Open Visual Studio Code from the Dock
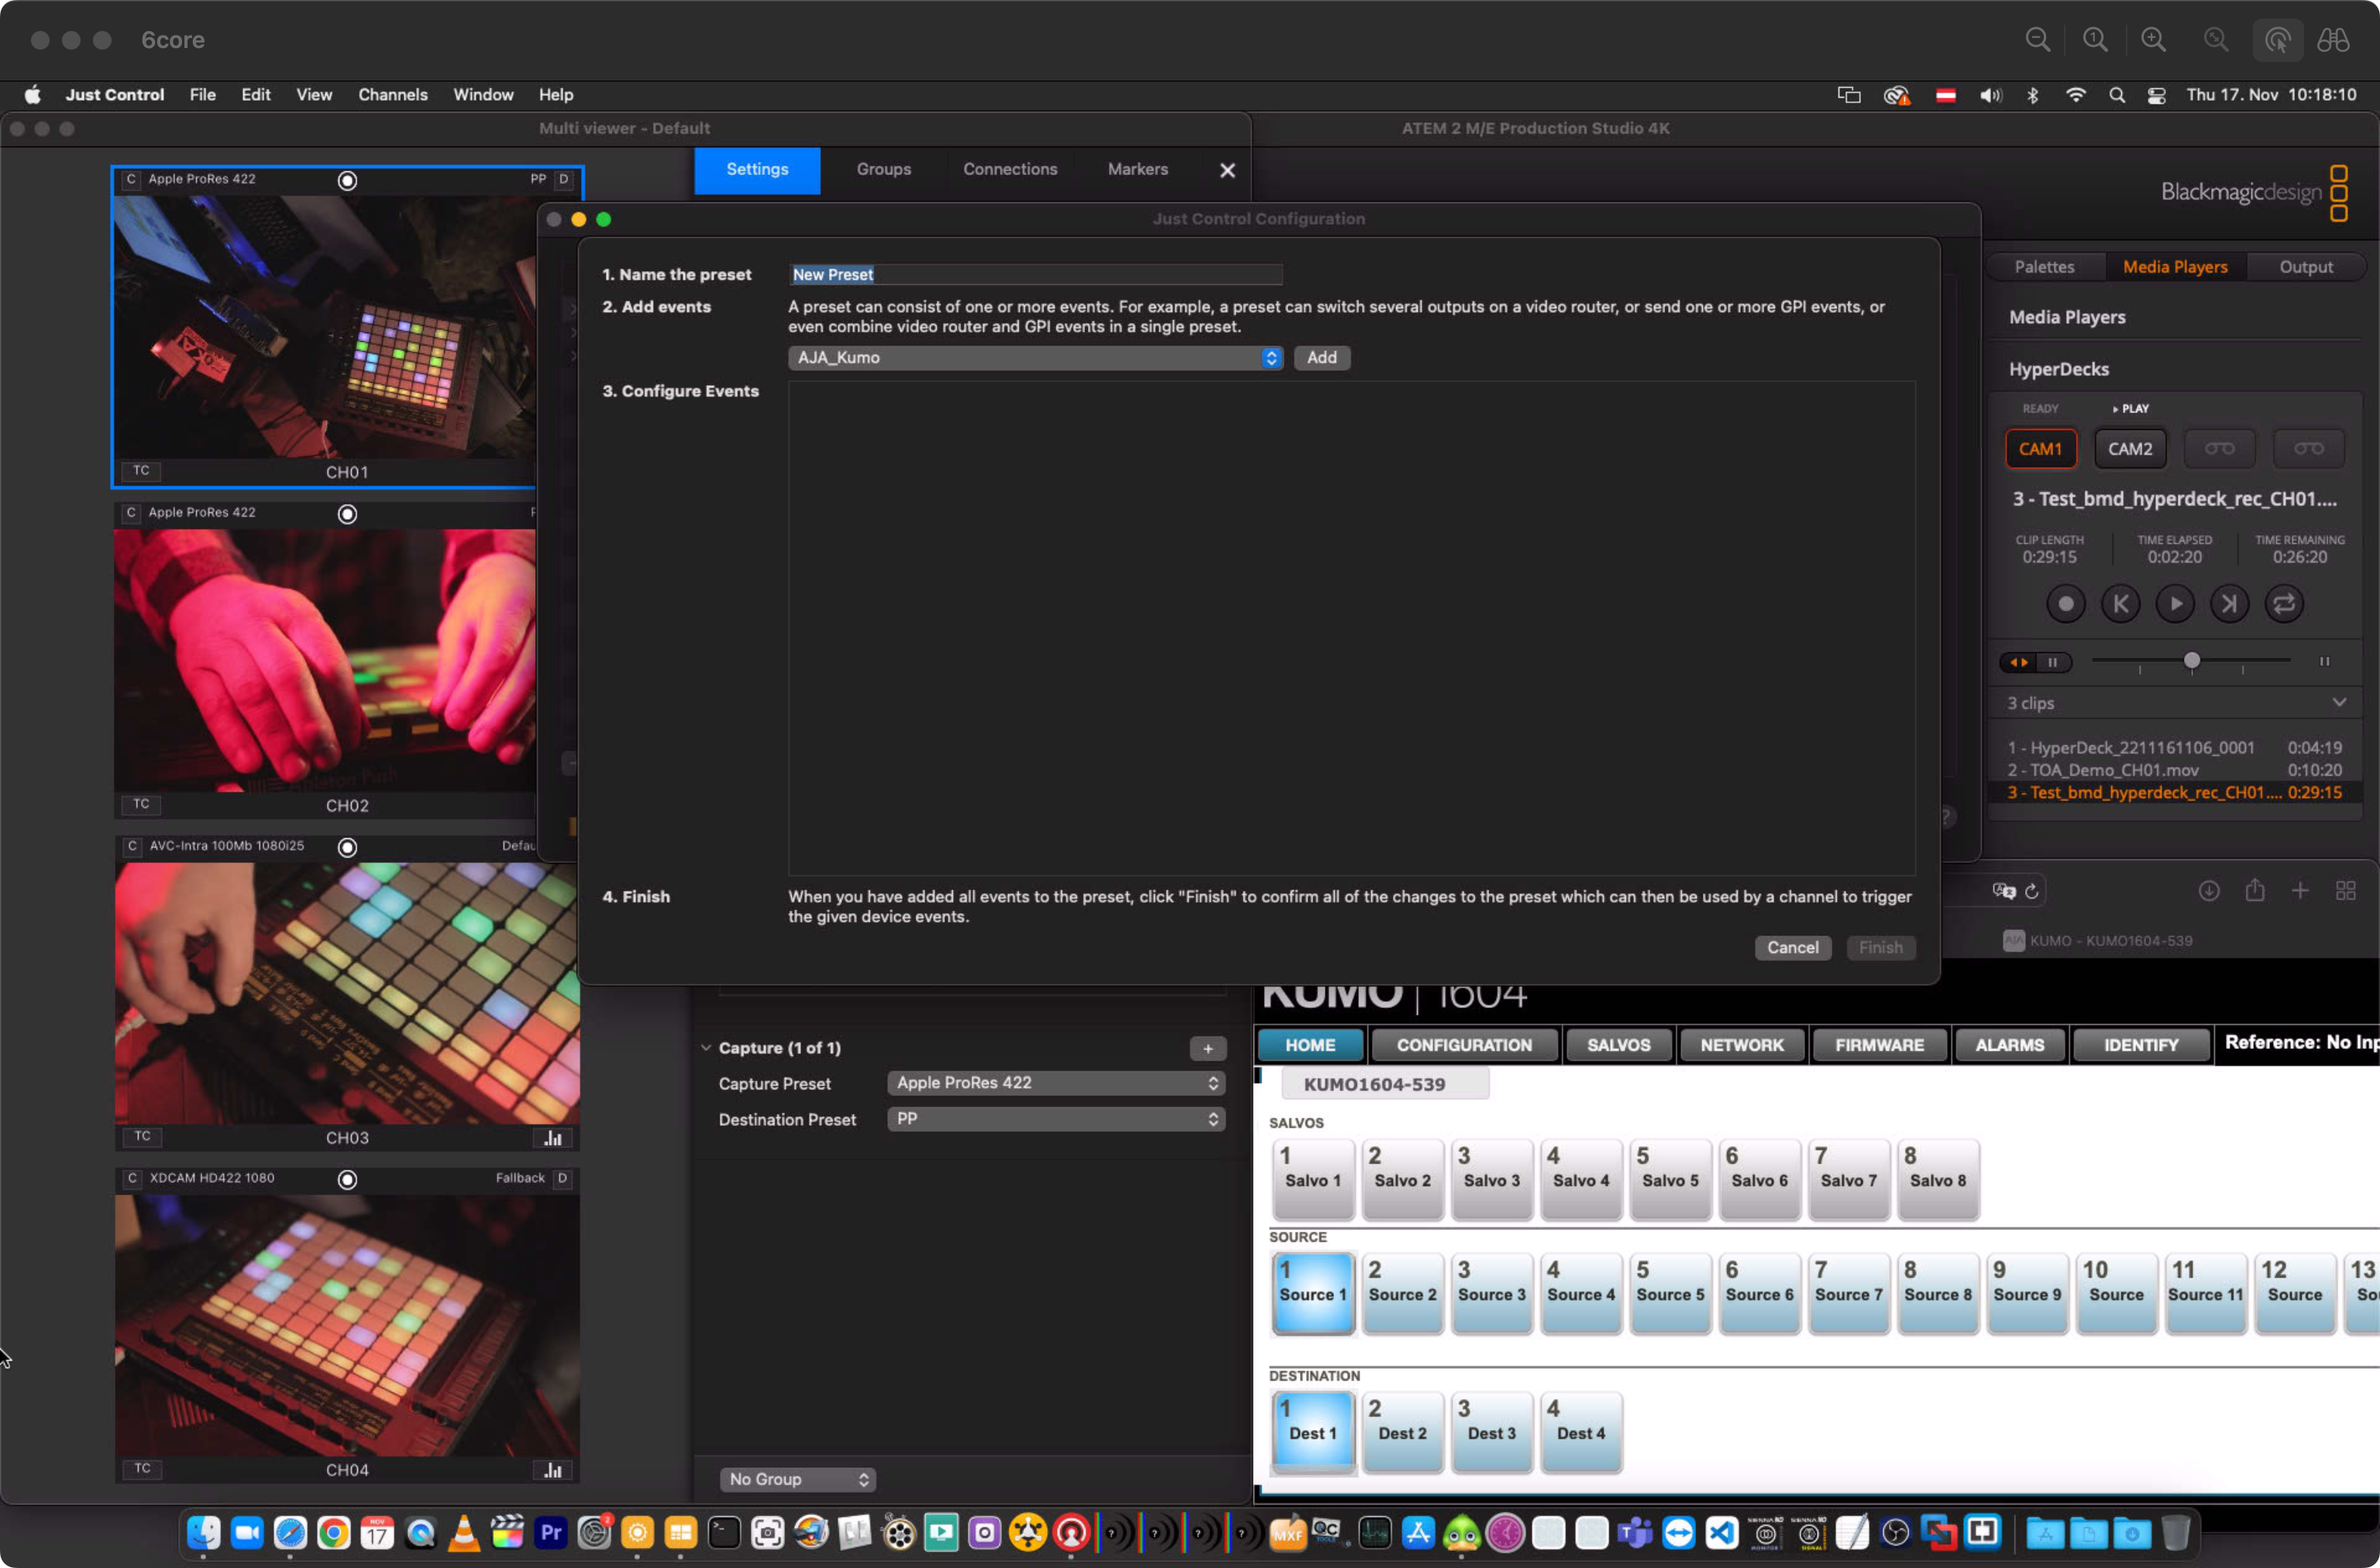This screenshot has height=1568, width=2380. [1721, 1532]
